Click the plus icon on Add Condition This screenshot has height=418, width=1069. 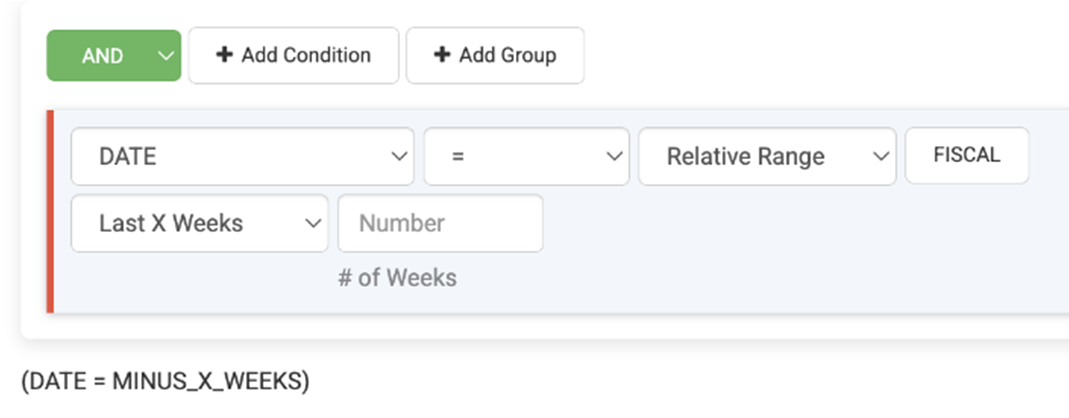tap(225, 55)
